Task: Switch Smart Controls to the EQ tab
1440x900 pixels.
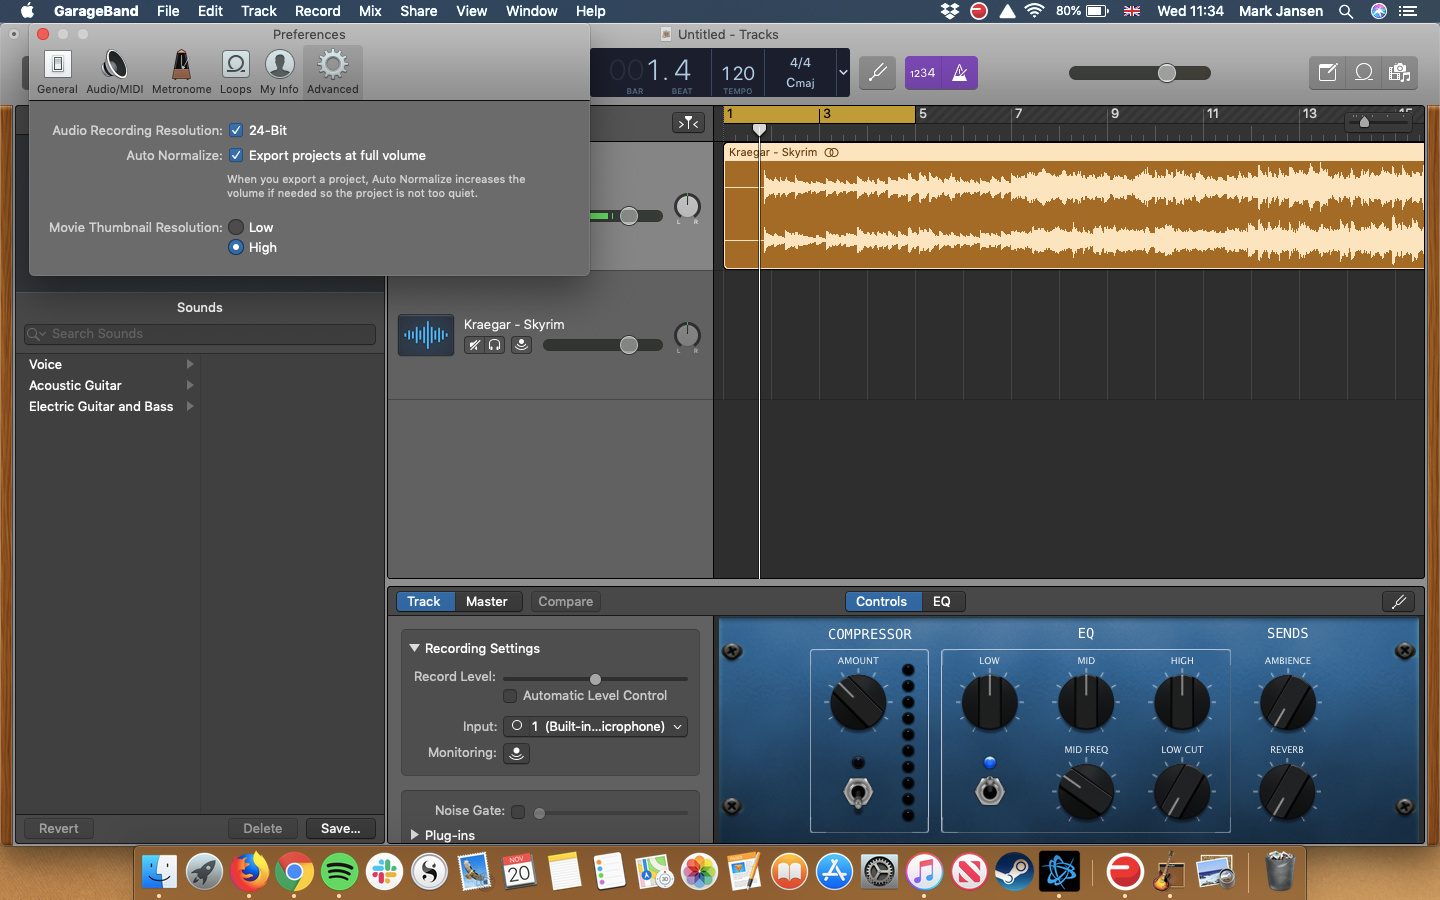Action: (941, 601)
